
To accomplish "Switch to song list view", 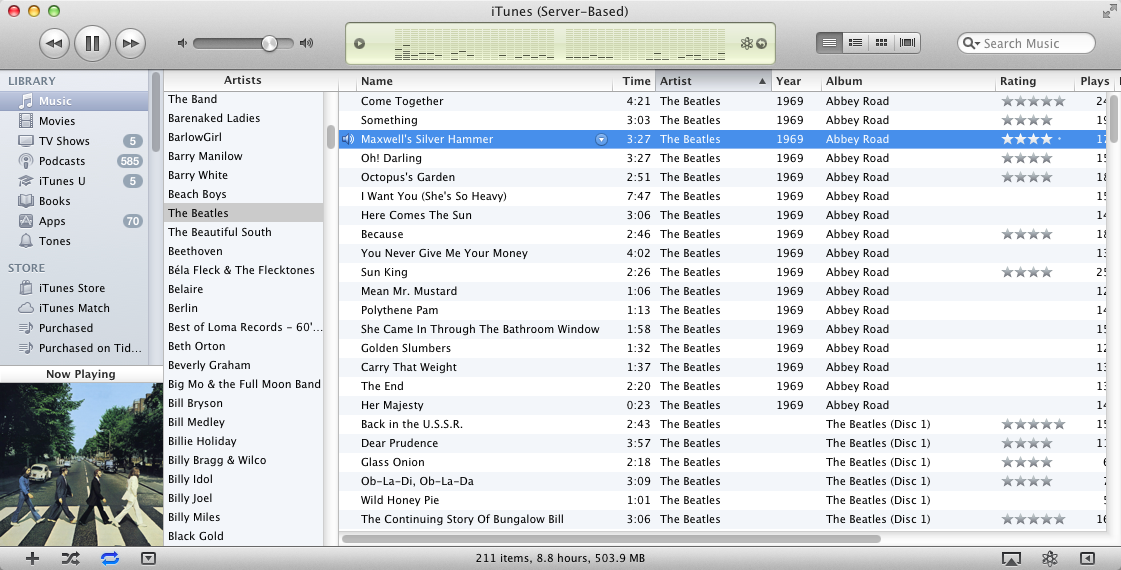I will (829, 43).
